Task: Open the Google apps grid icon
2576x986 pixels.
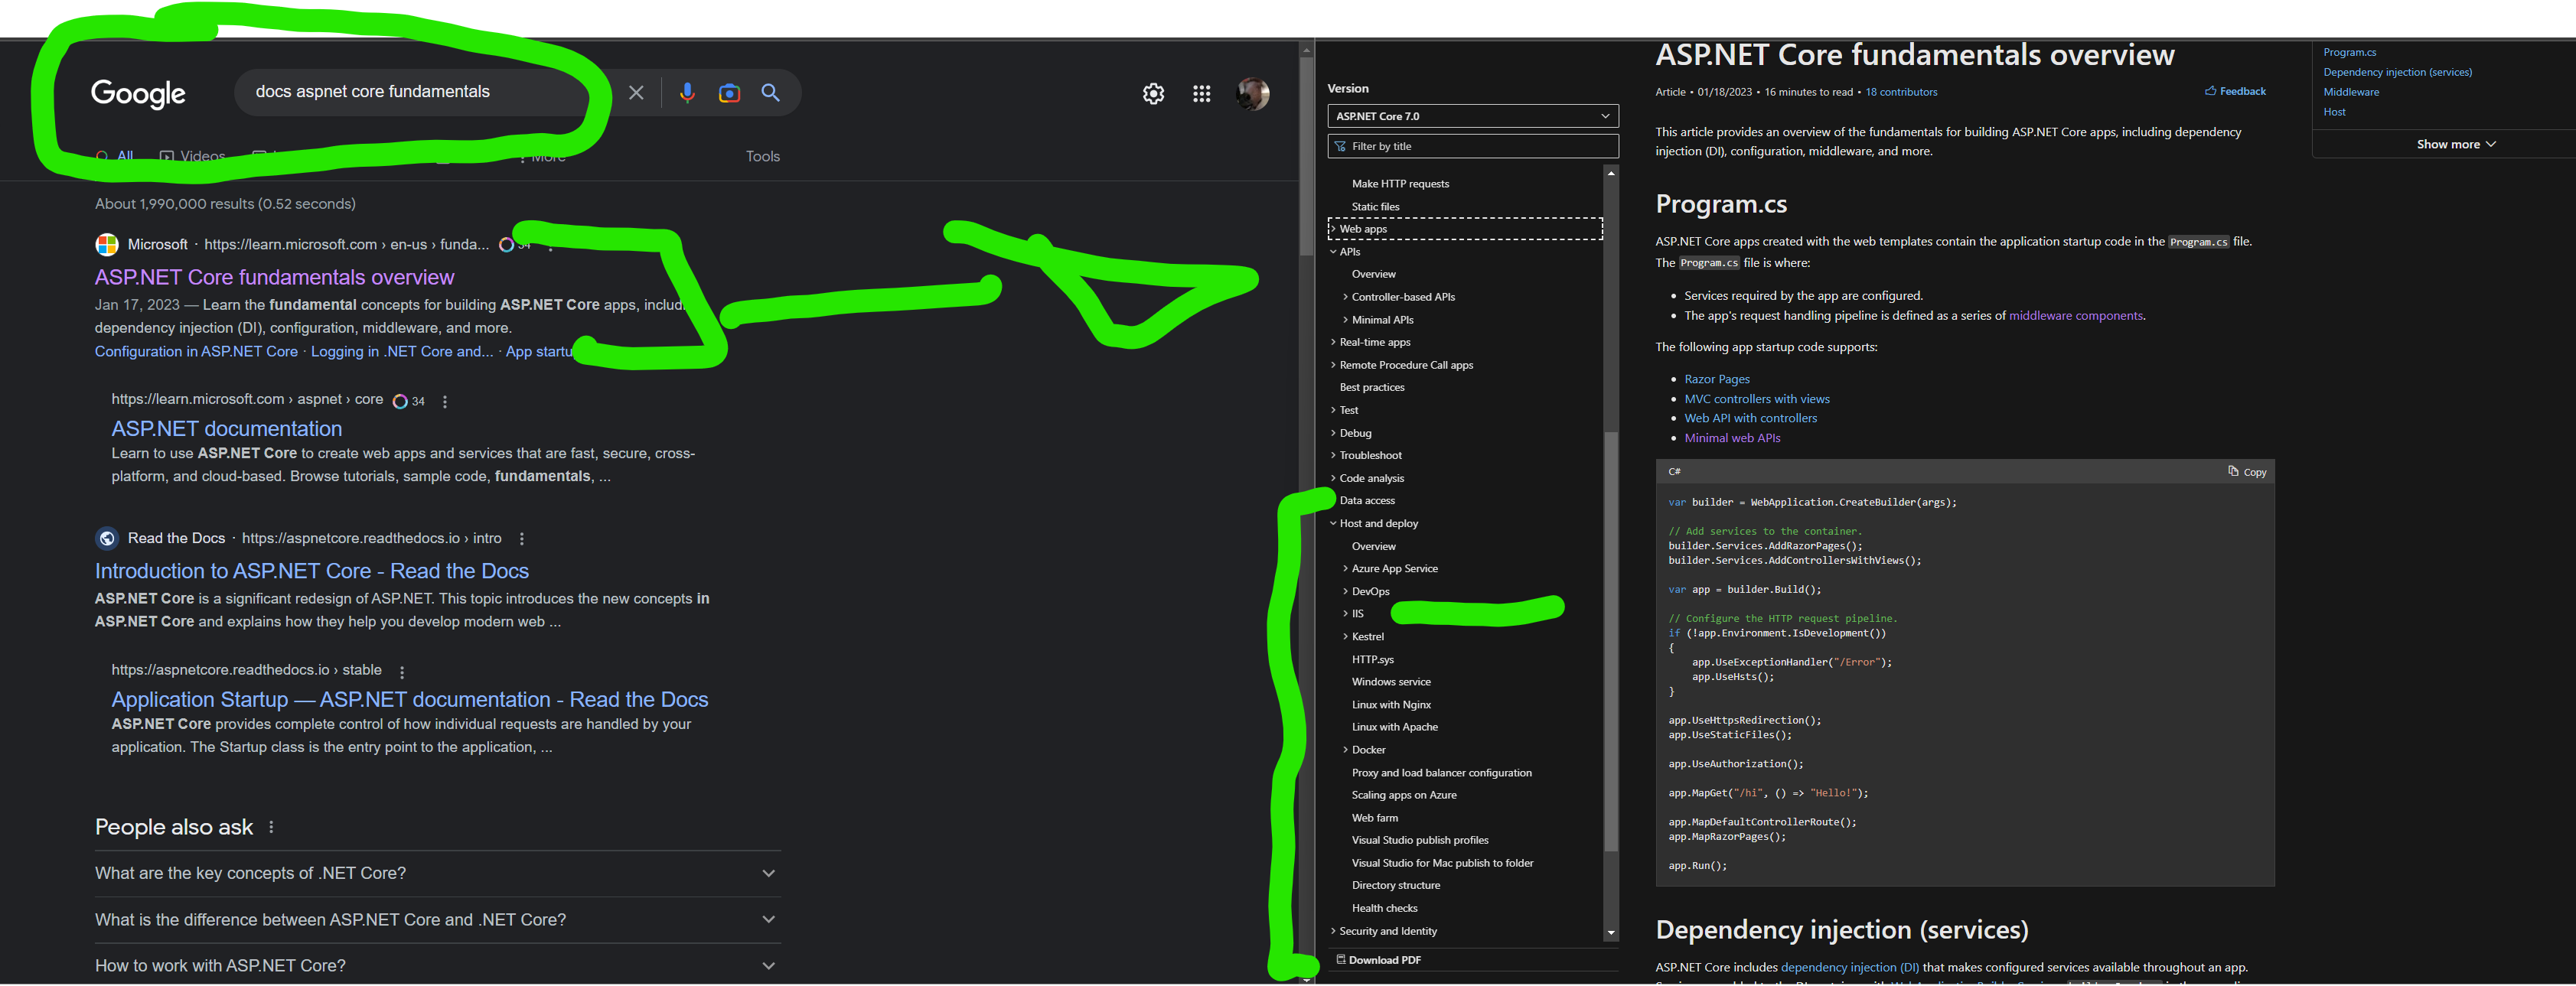Action: coord(1201,94)
